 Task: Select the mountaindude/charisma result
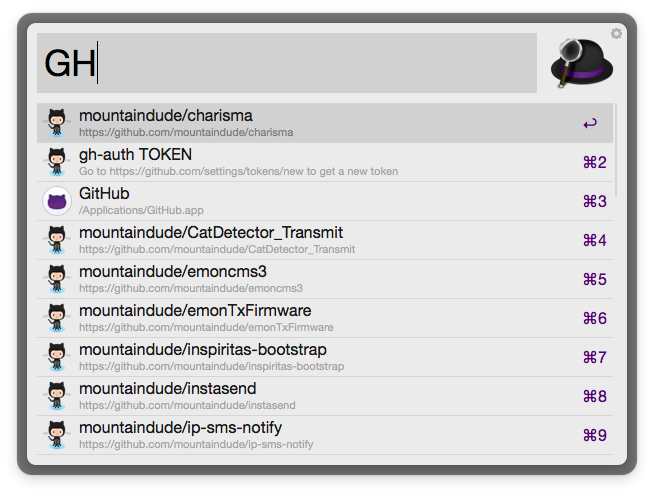point(325,123)
